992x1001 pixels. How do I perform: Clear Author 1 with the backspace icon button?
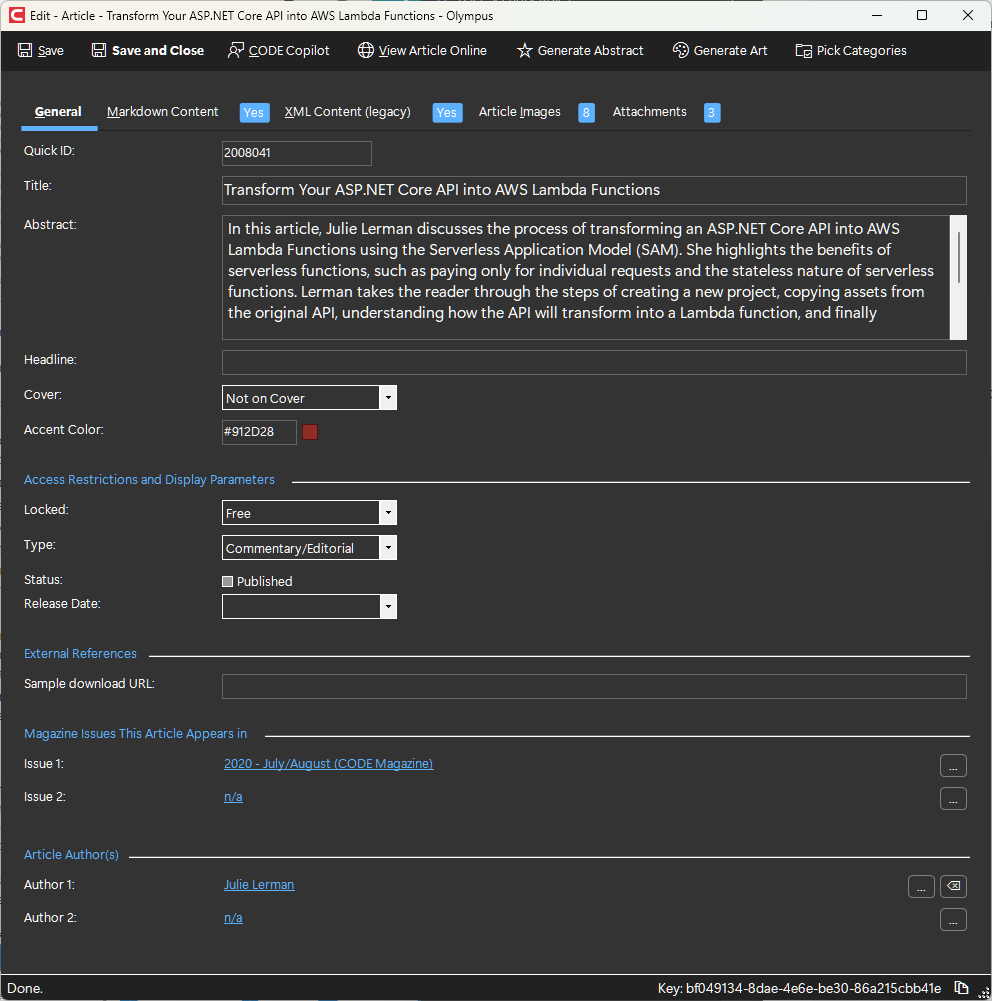953,886
